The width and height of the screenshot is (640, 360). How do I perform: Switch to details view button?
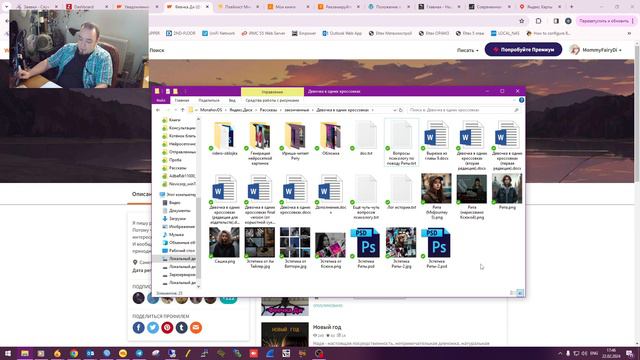[513, 293]
